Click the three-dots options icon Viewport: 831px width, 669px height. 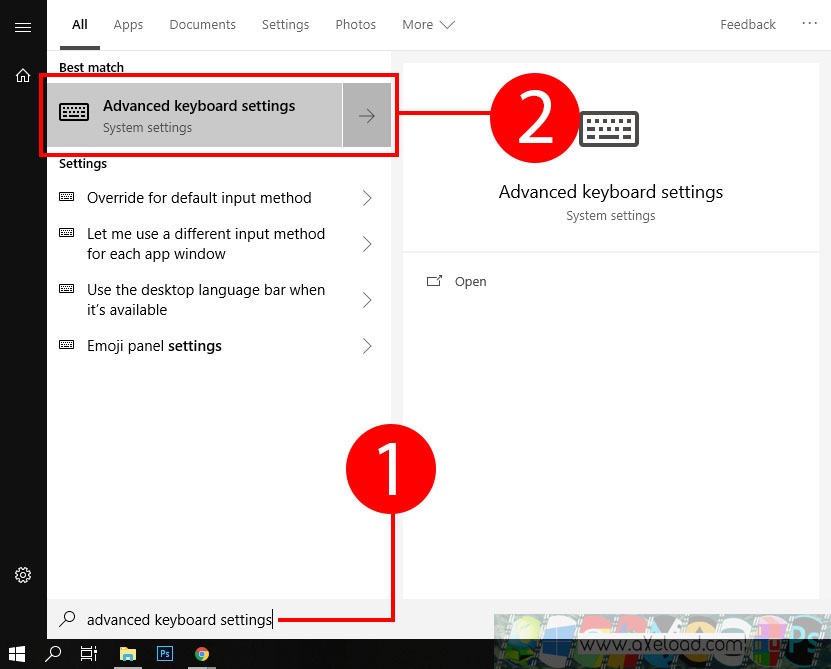coord(809,23)
